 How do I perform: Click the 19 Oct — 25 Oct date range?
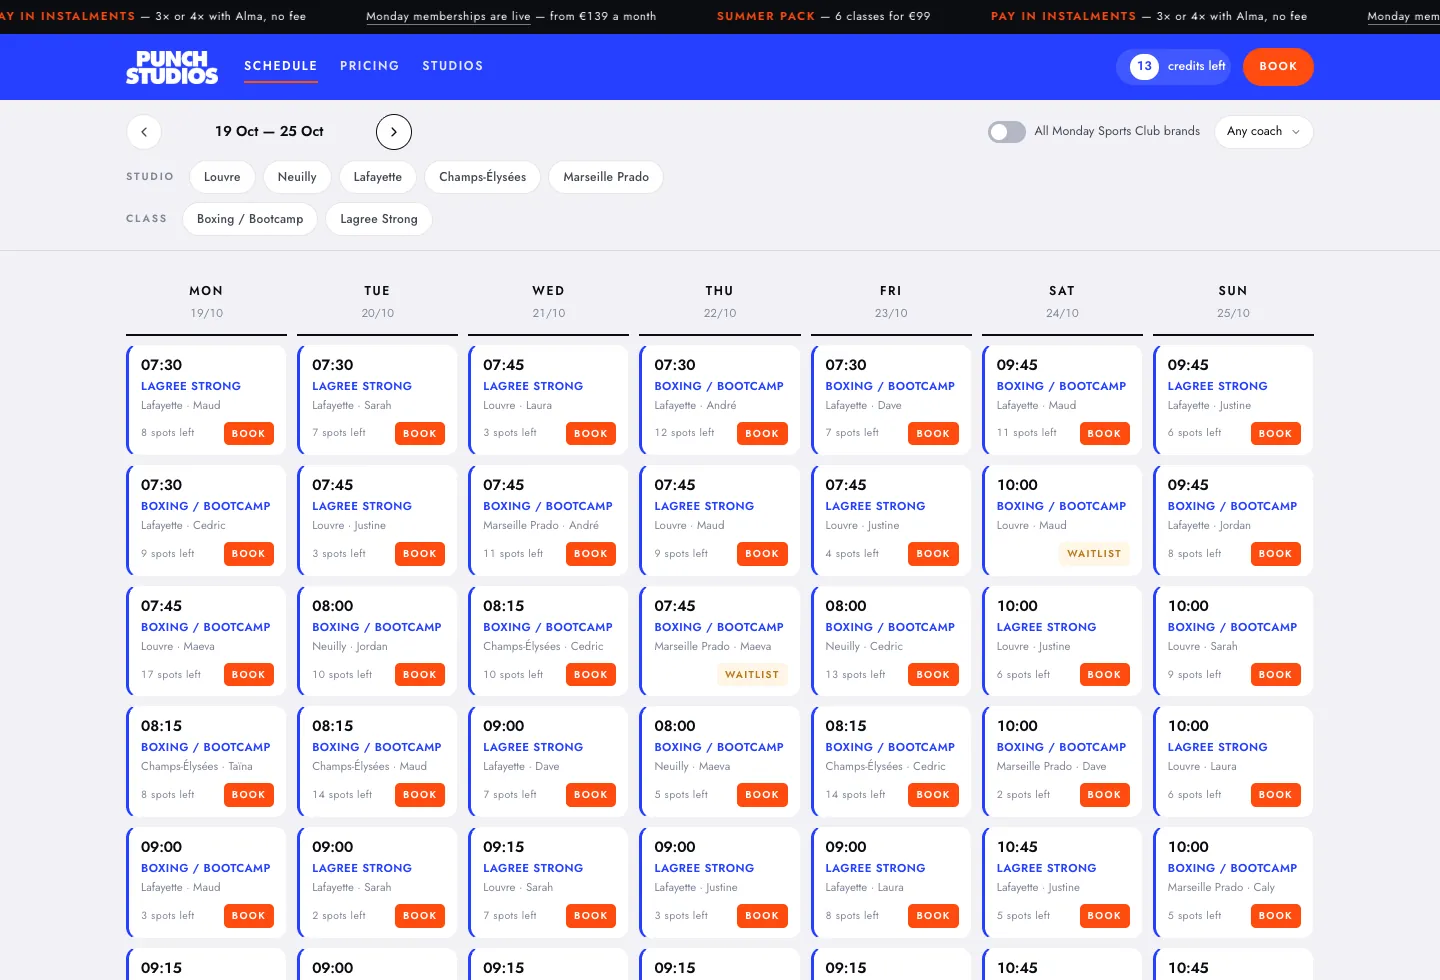[x=269, y=131]
